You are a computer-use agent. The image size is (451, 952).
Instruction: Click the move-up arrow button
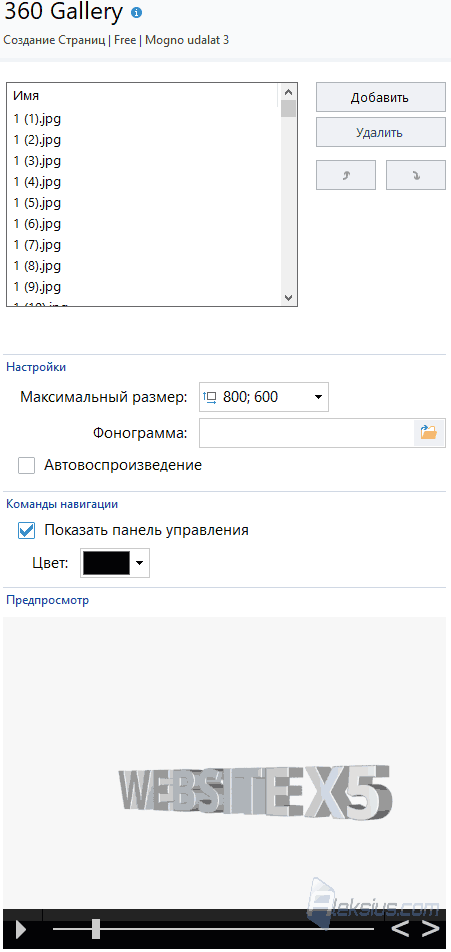[346, 175]
